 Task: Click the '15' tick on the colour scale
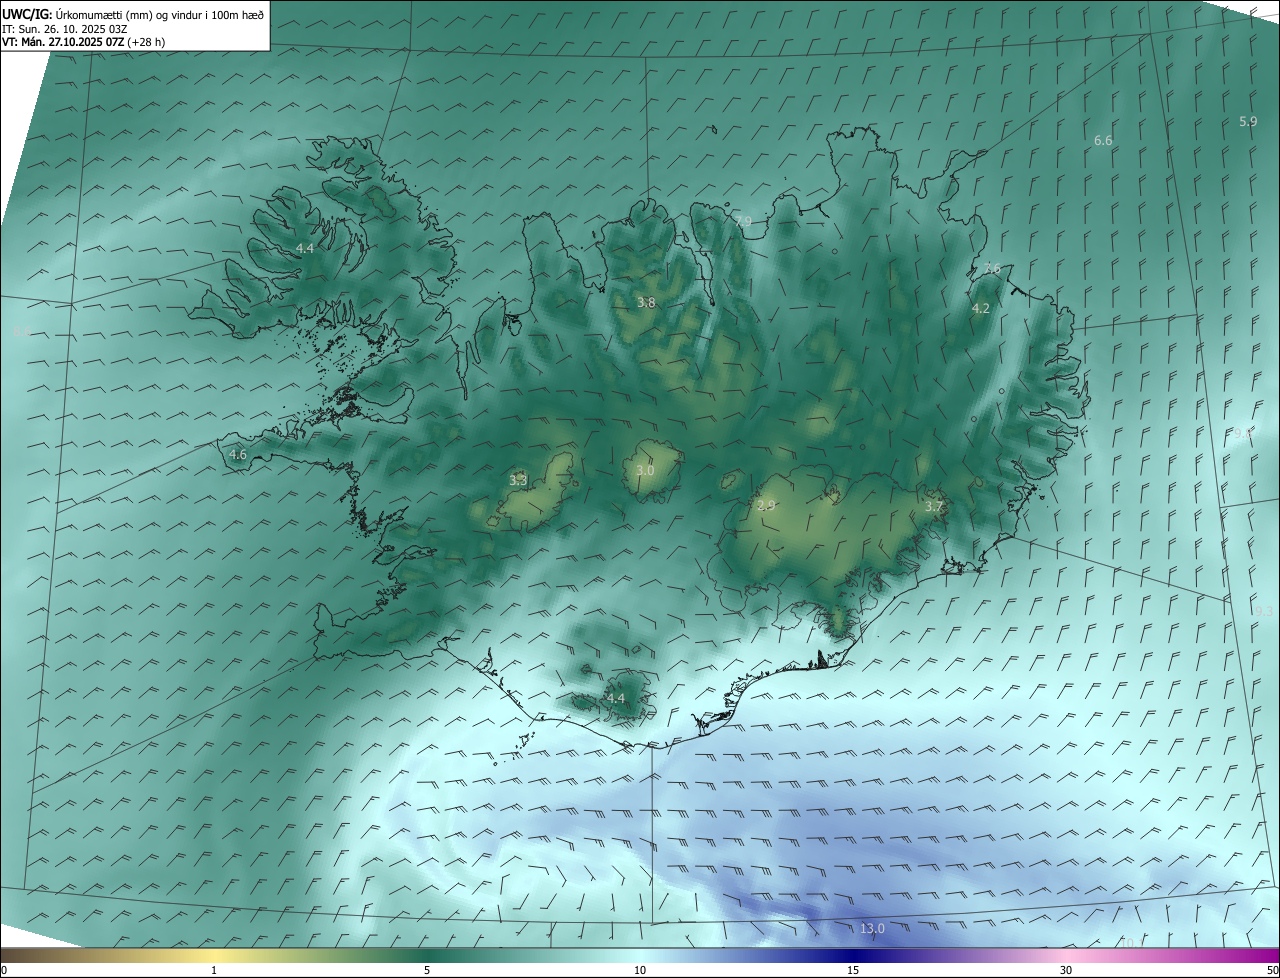coord(853,970)
